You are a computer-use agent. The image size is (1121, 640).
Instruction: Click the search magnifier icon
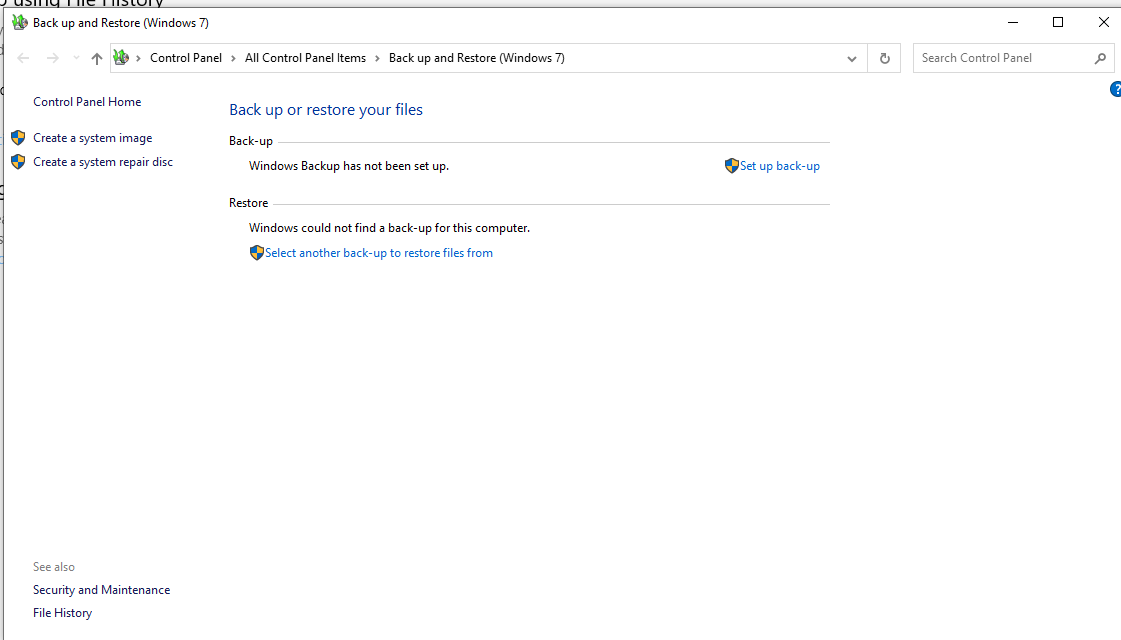click(x=1100, y=59)
